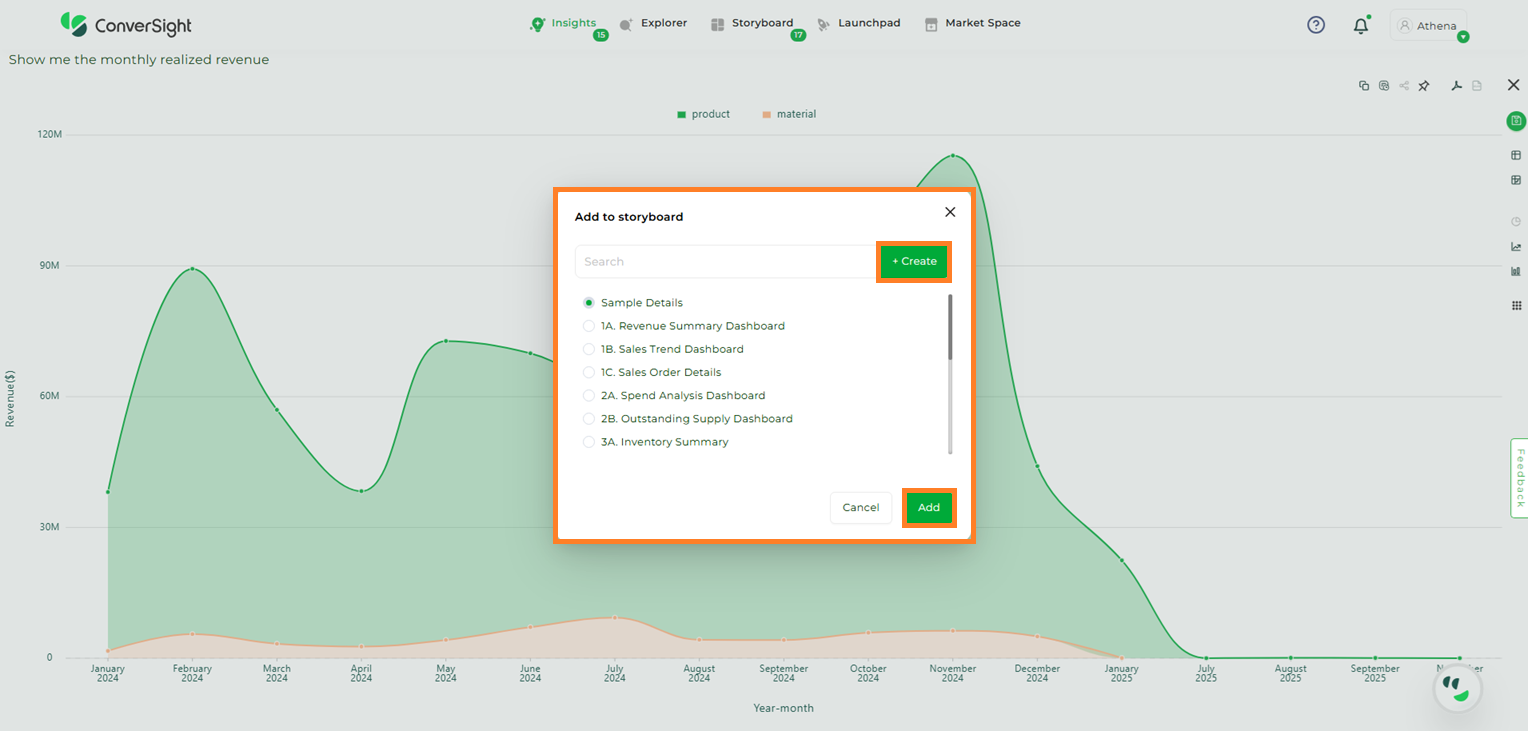Click the Cancel button in dialog

click(860, 508)
